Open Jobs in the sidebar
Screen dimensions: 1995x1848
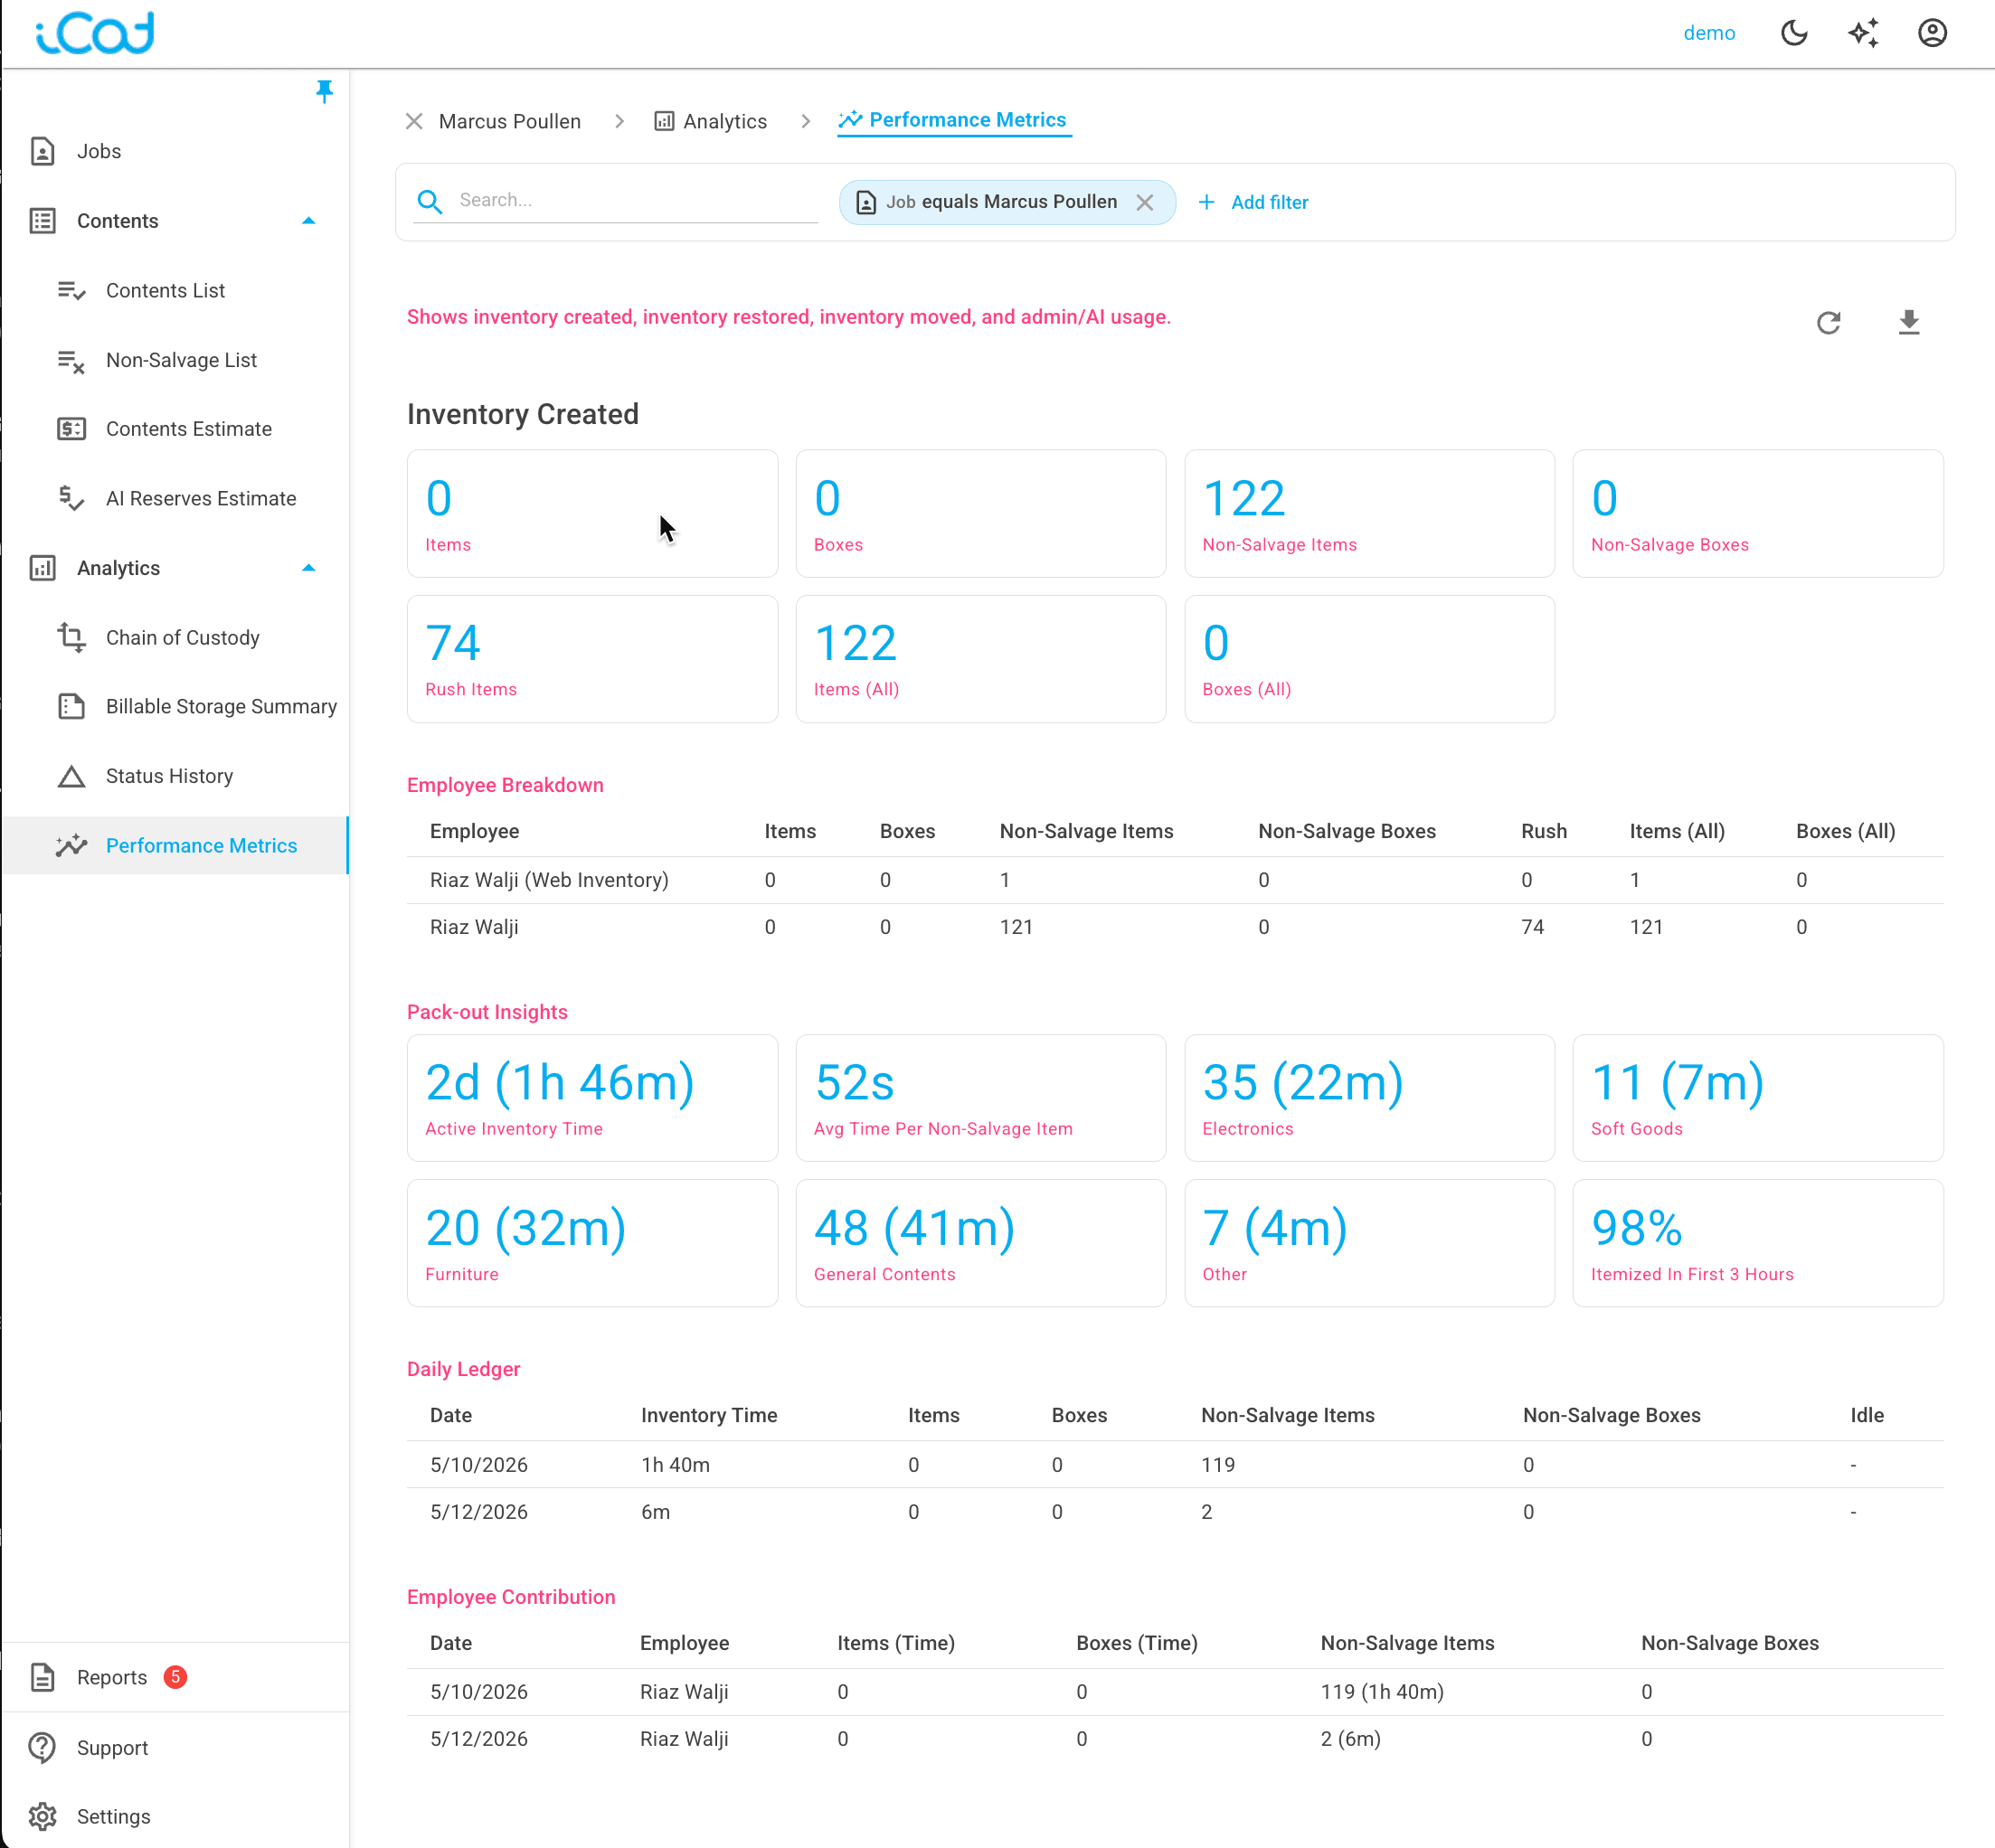coord(99,151)
